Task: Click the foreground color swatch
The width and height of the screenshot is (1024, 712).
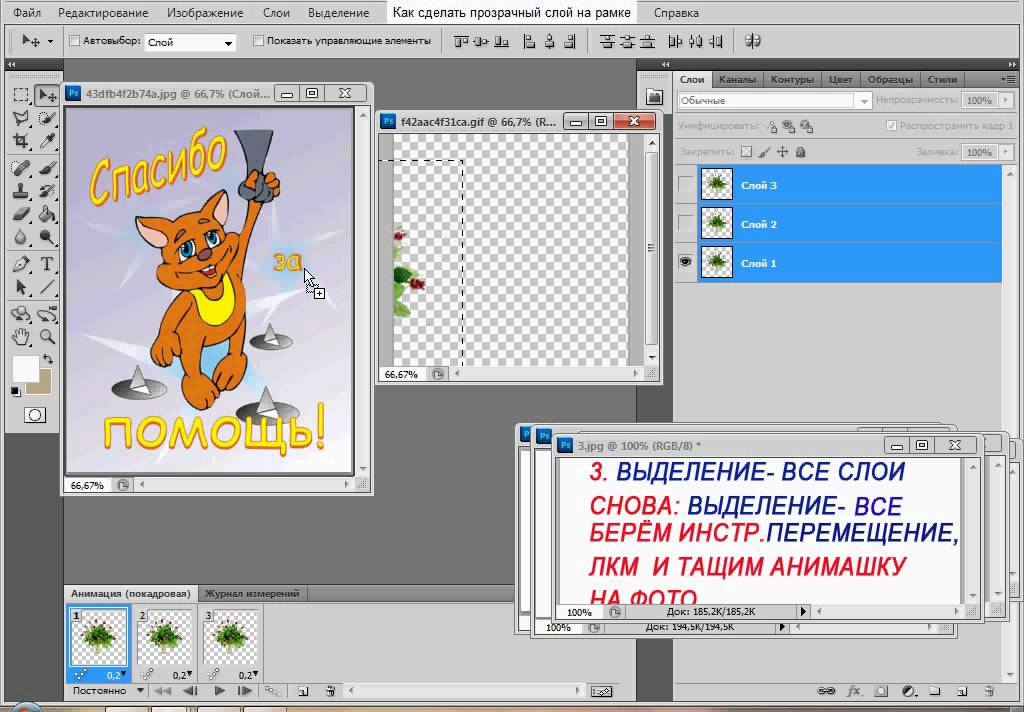Action: point(25,369)
